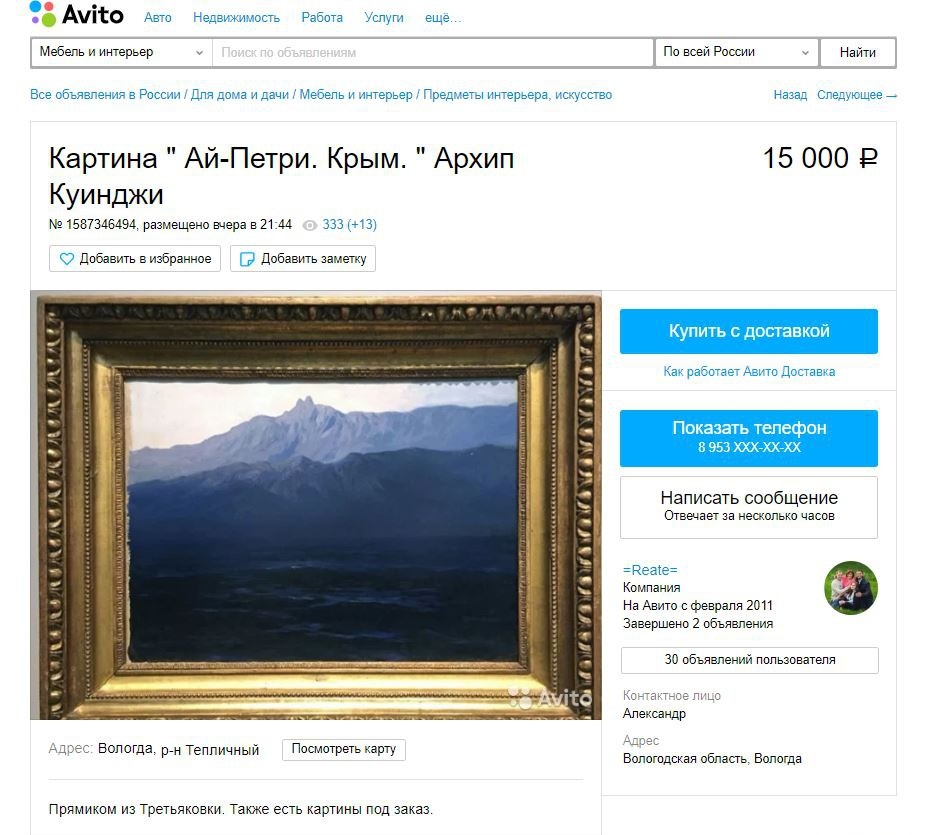Open the seller's round avatar photo

[850, 588]
